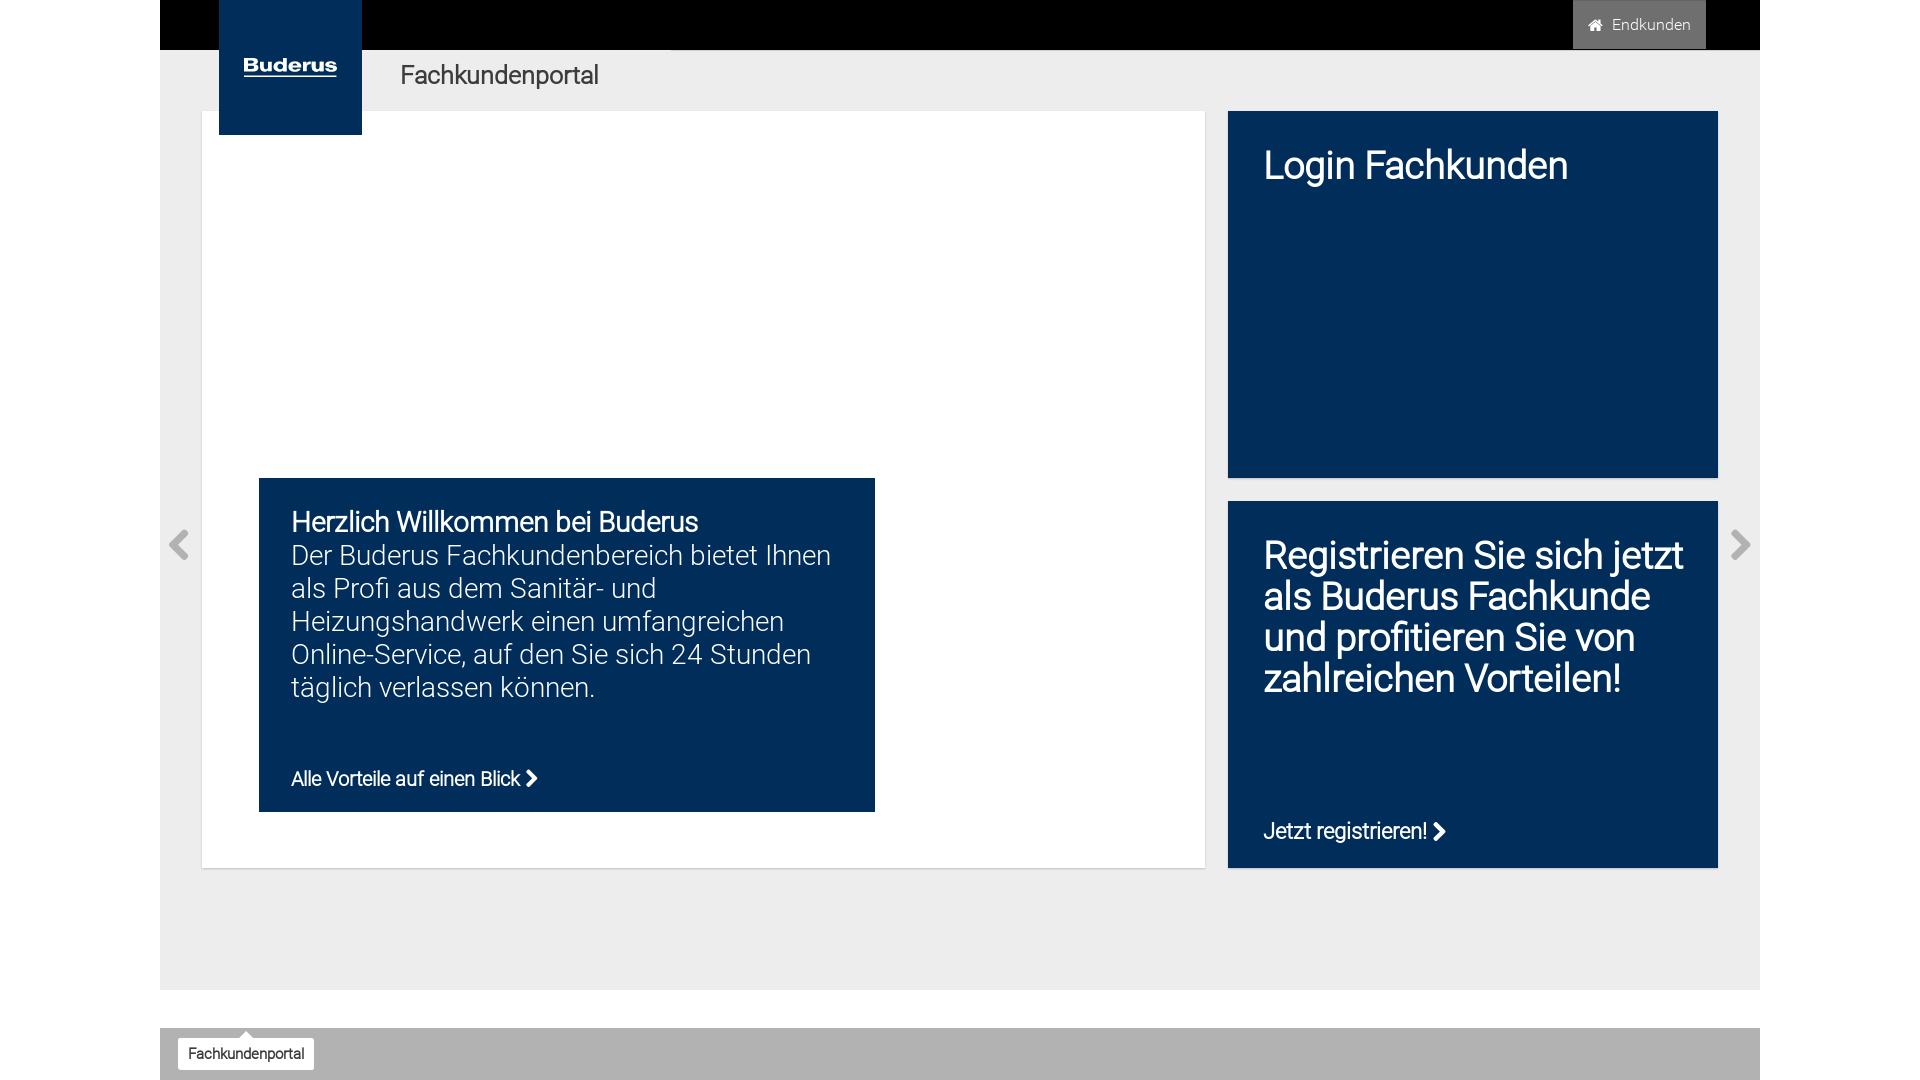Click Login Fachkunden heading

point(1415,166)
